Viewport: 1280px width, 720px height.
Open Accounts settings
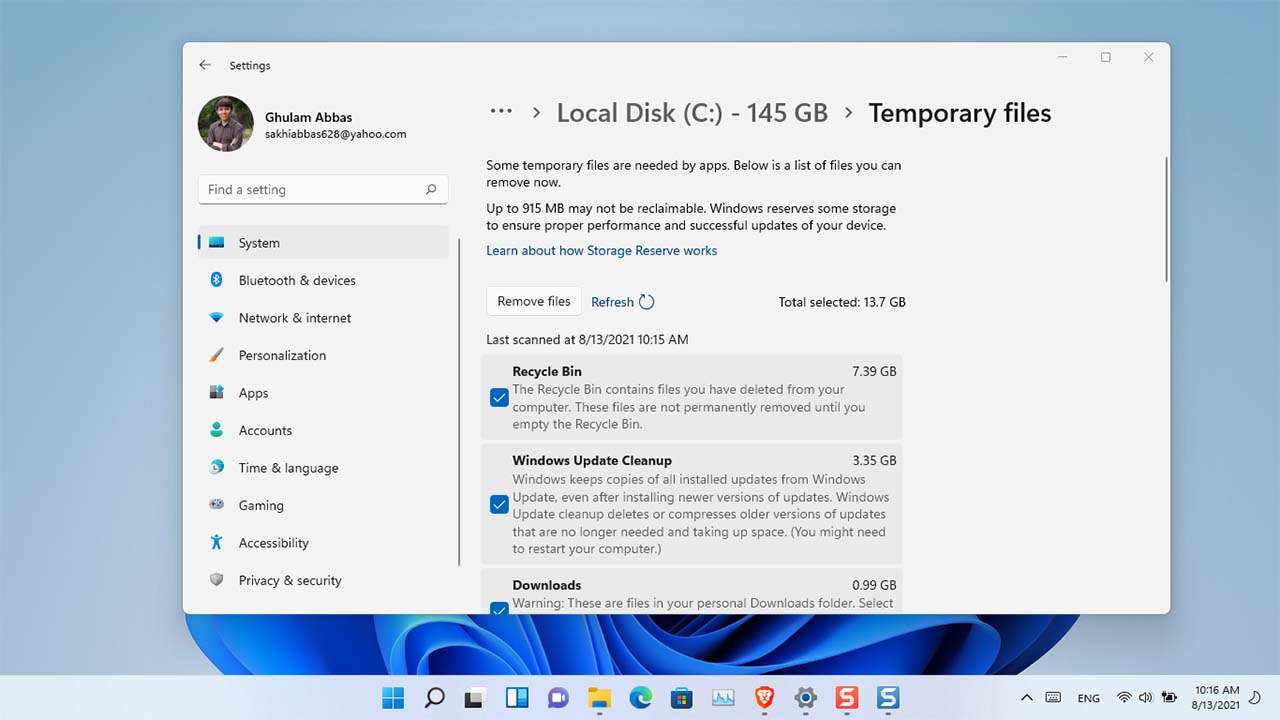323,430
